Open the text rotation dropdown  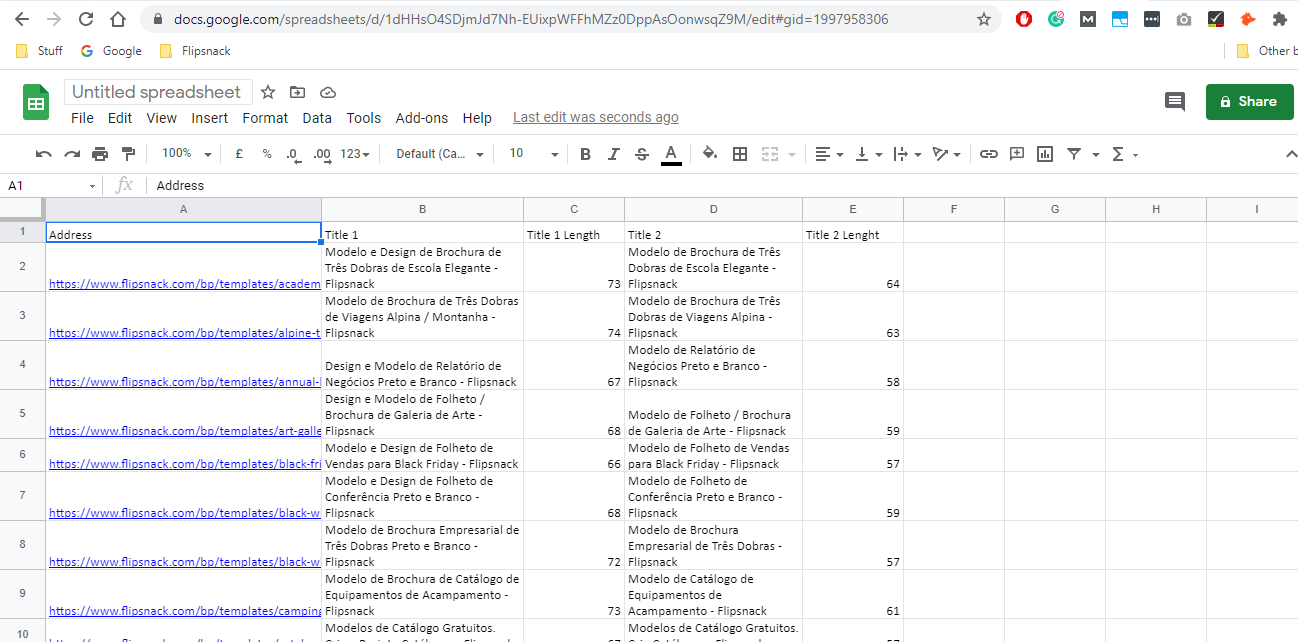[946, 154]
